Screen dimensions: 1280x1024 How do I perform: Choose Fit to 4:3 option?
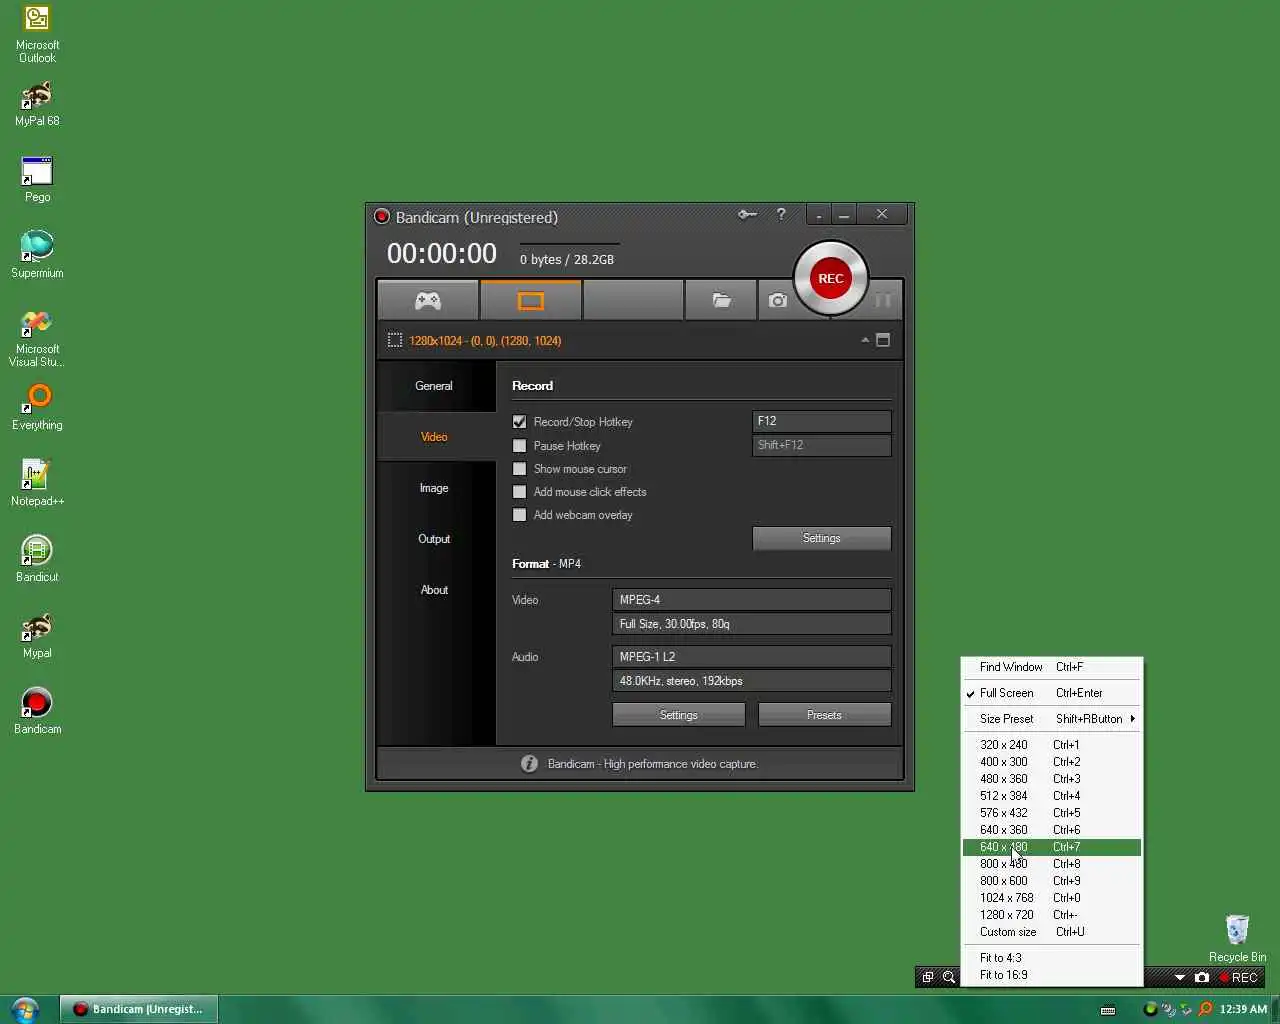click(x=1051, y=958)
